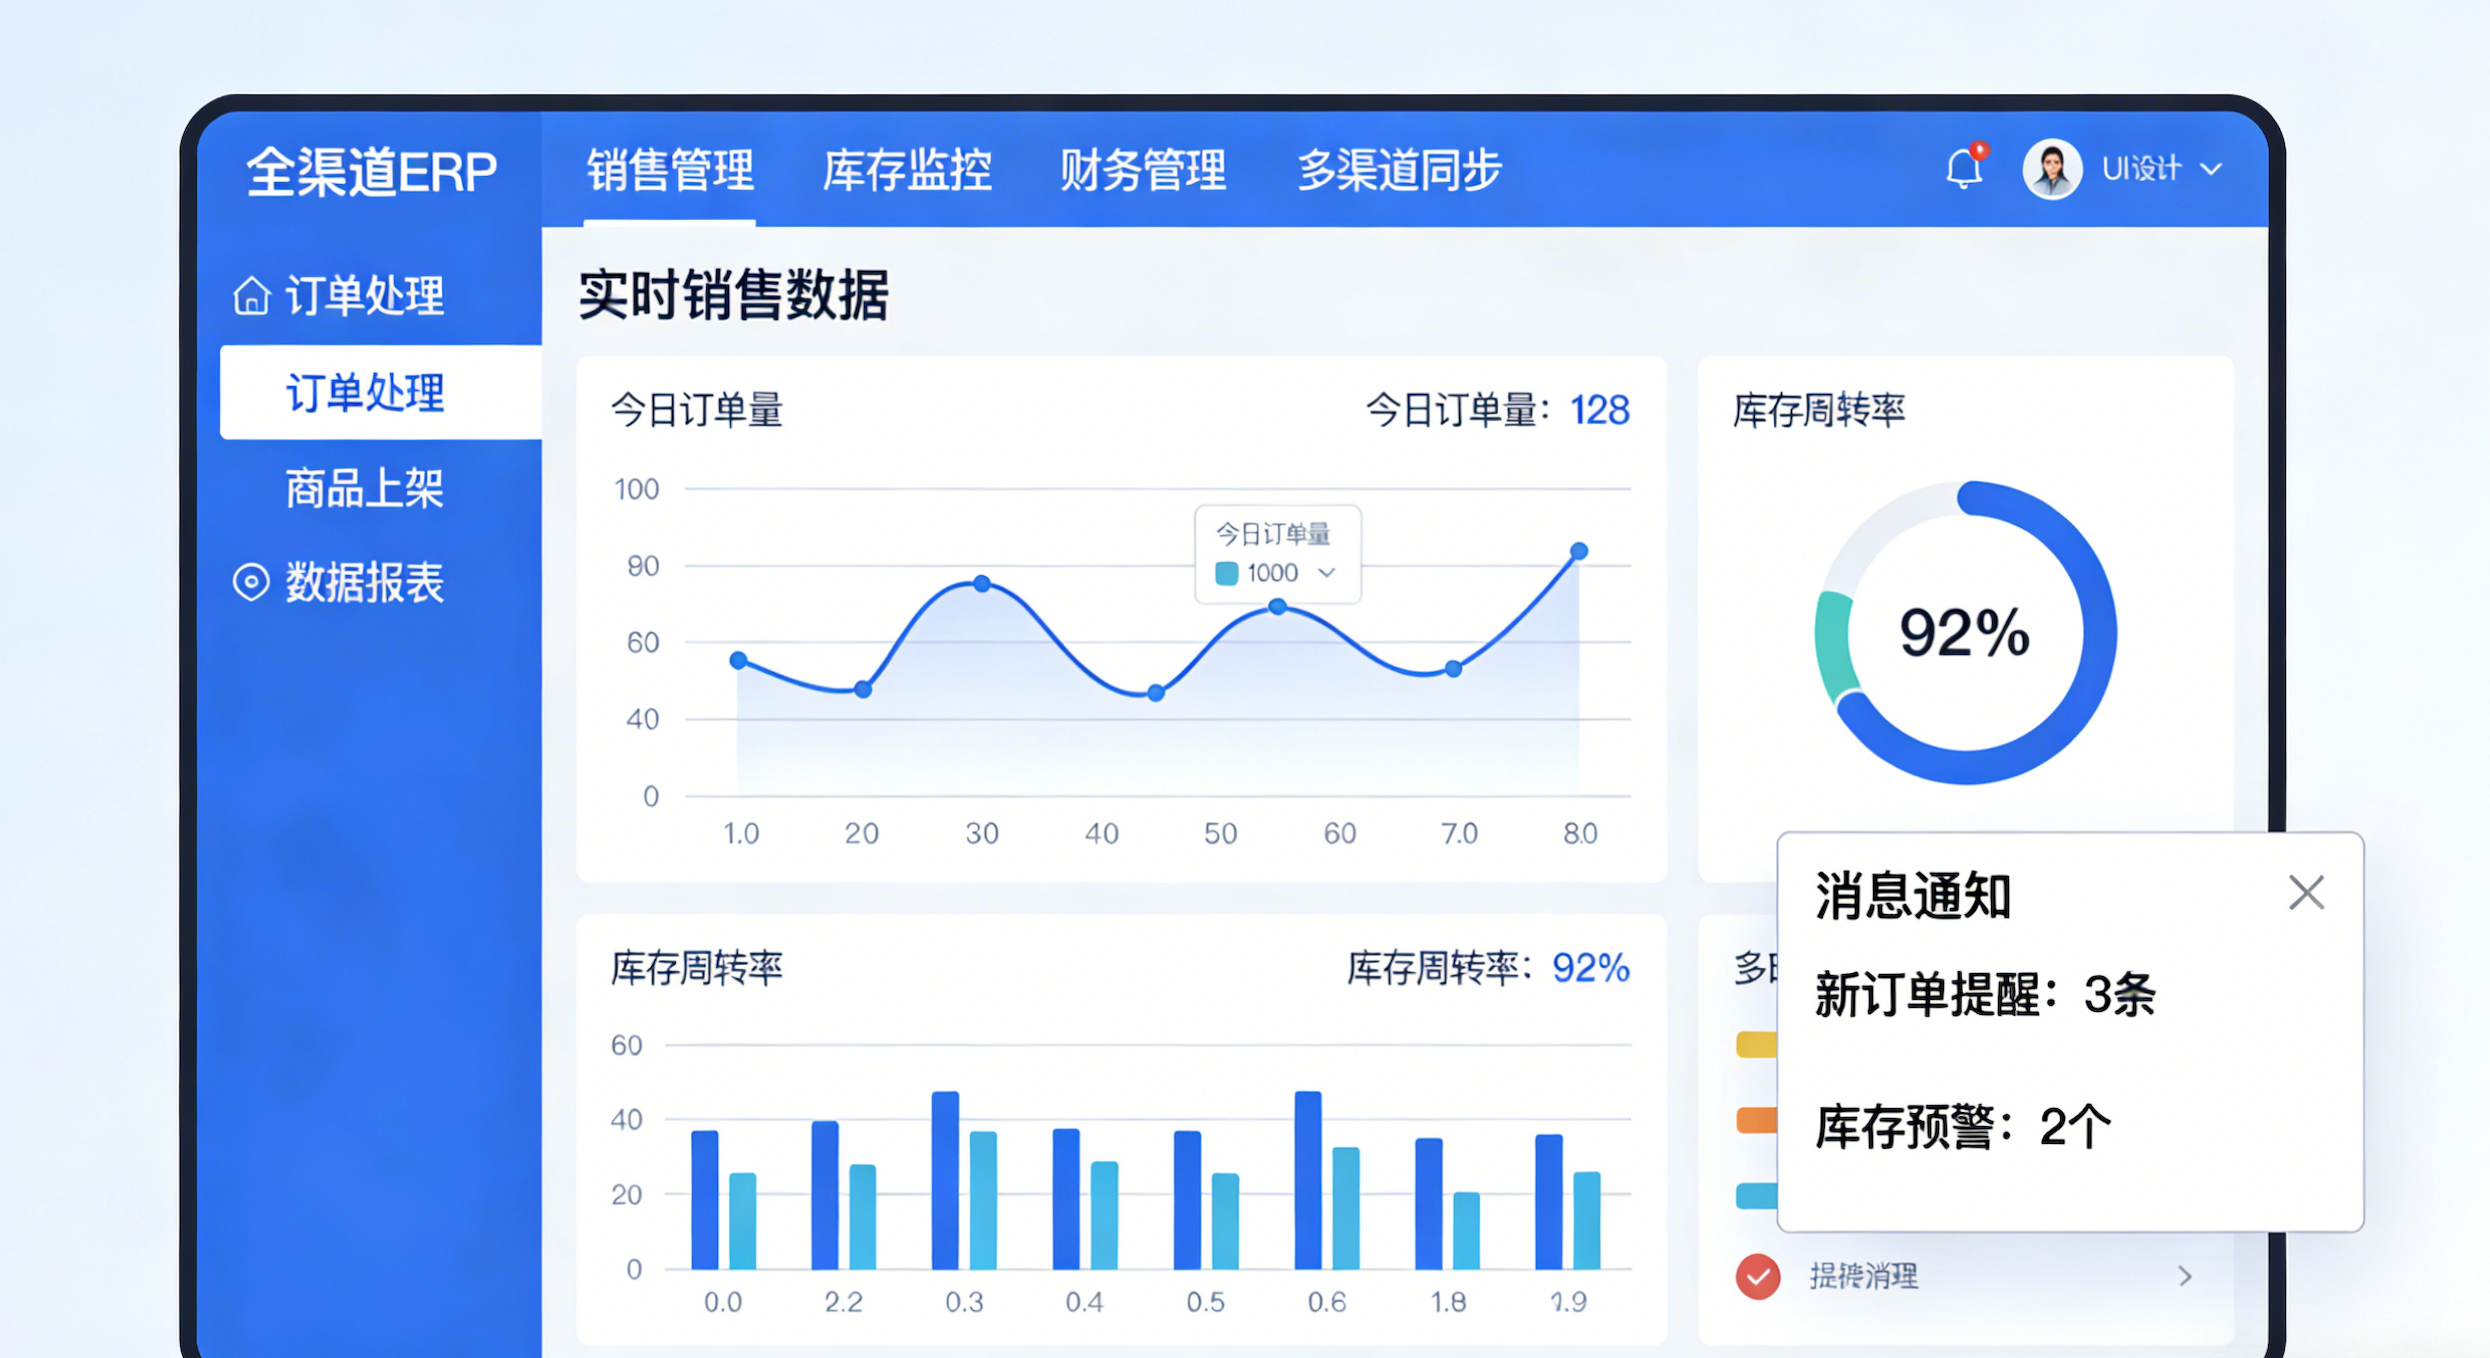Select 商品上架 in the sidebar
Image resolution: width=2490 pixels, height=1358 pixels.
(x=364, y=489)
